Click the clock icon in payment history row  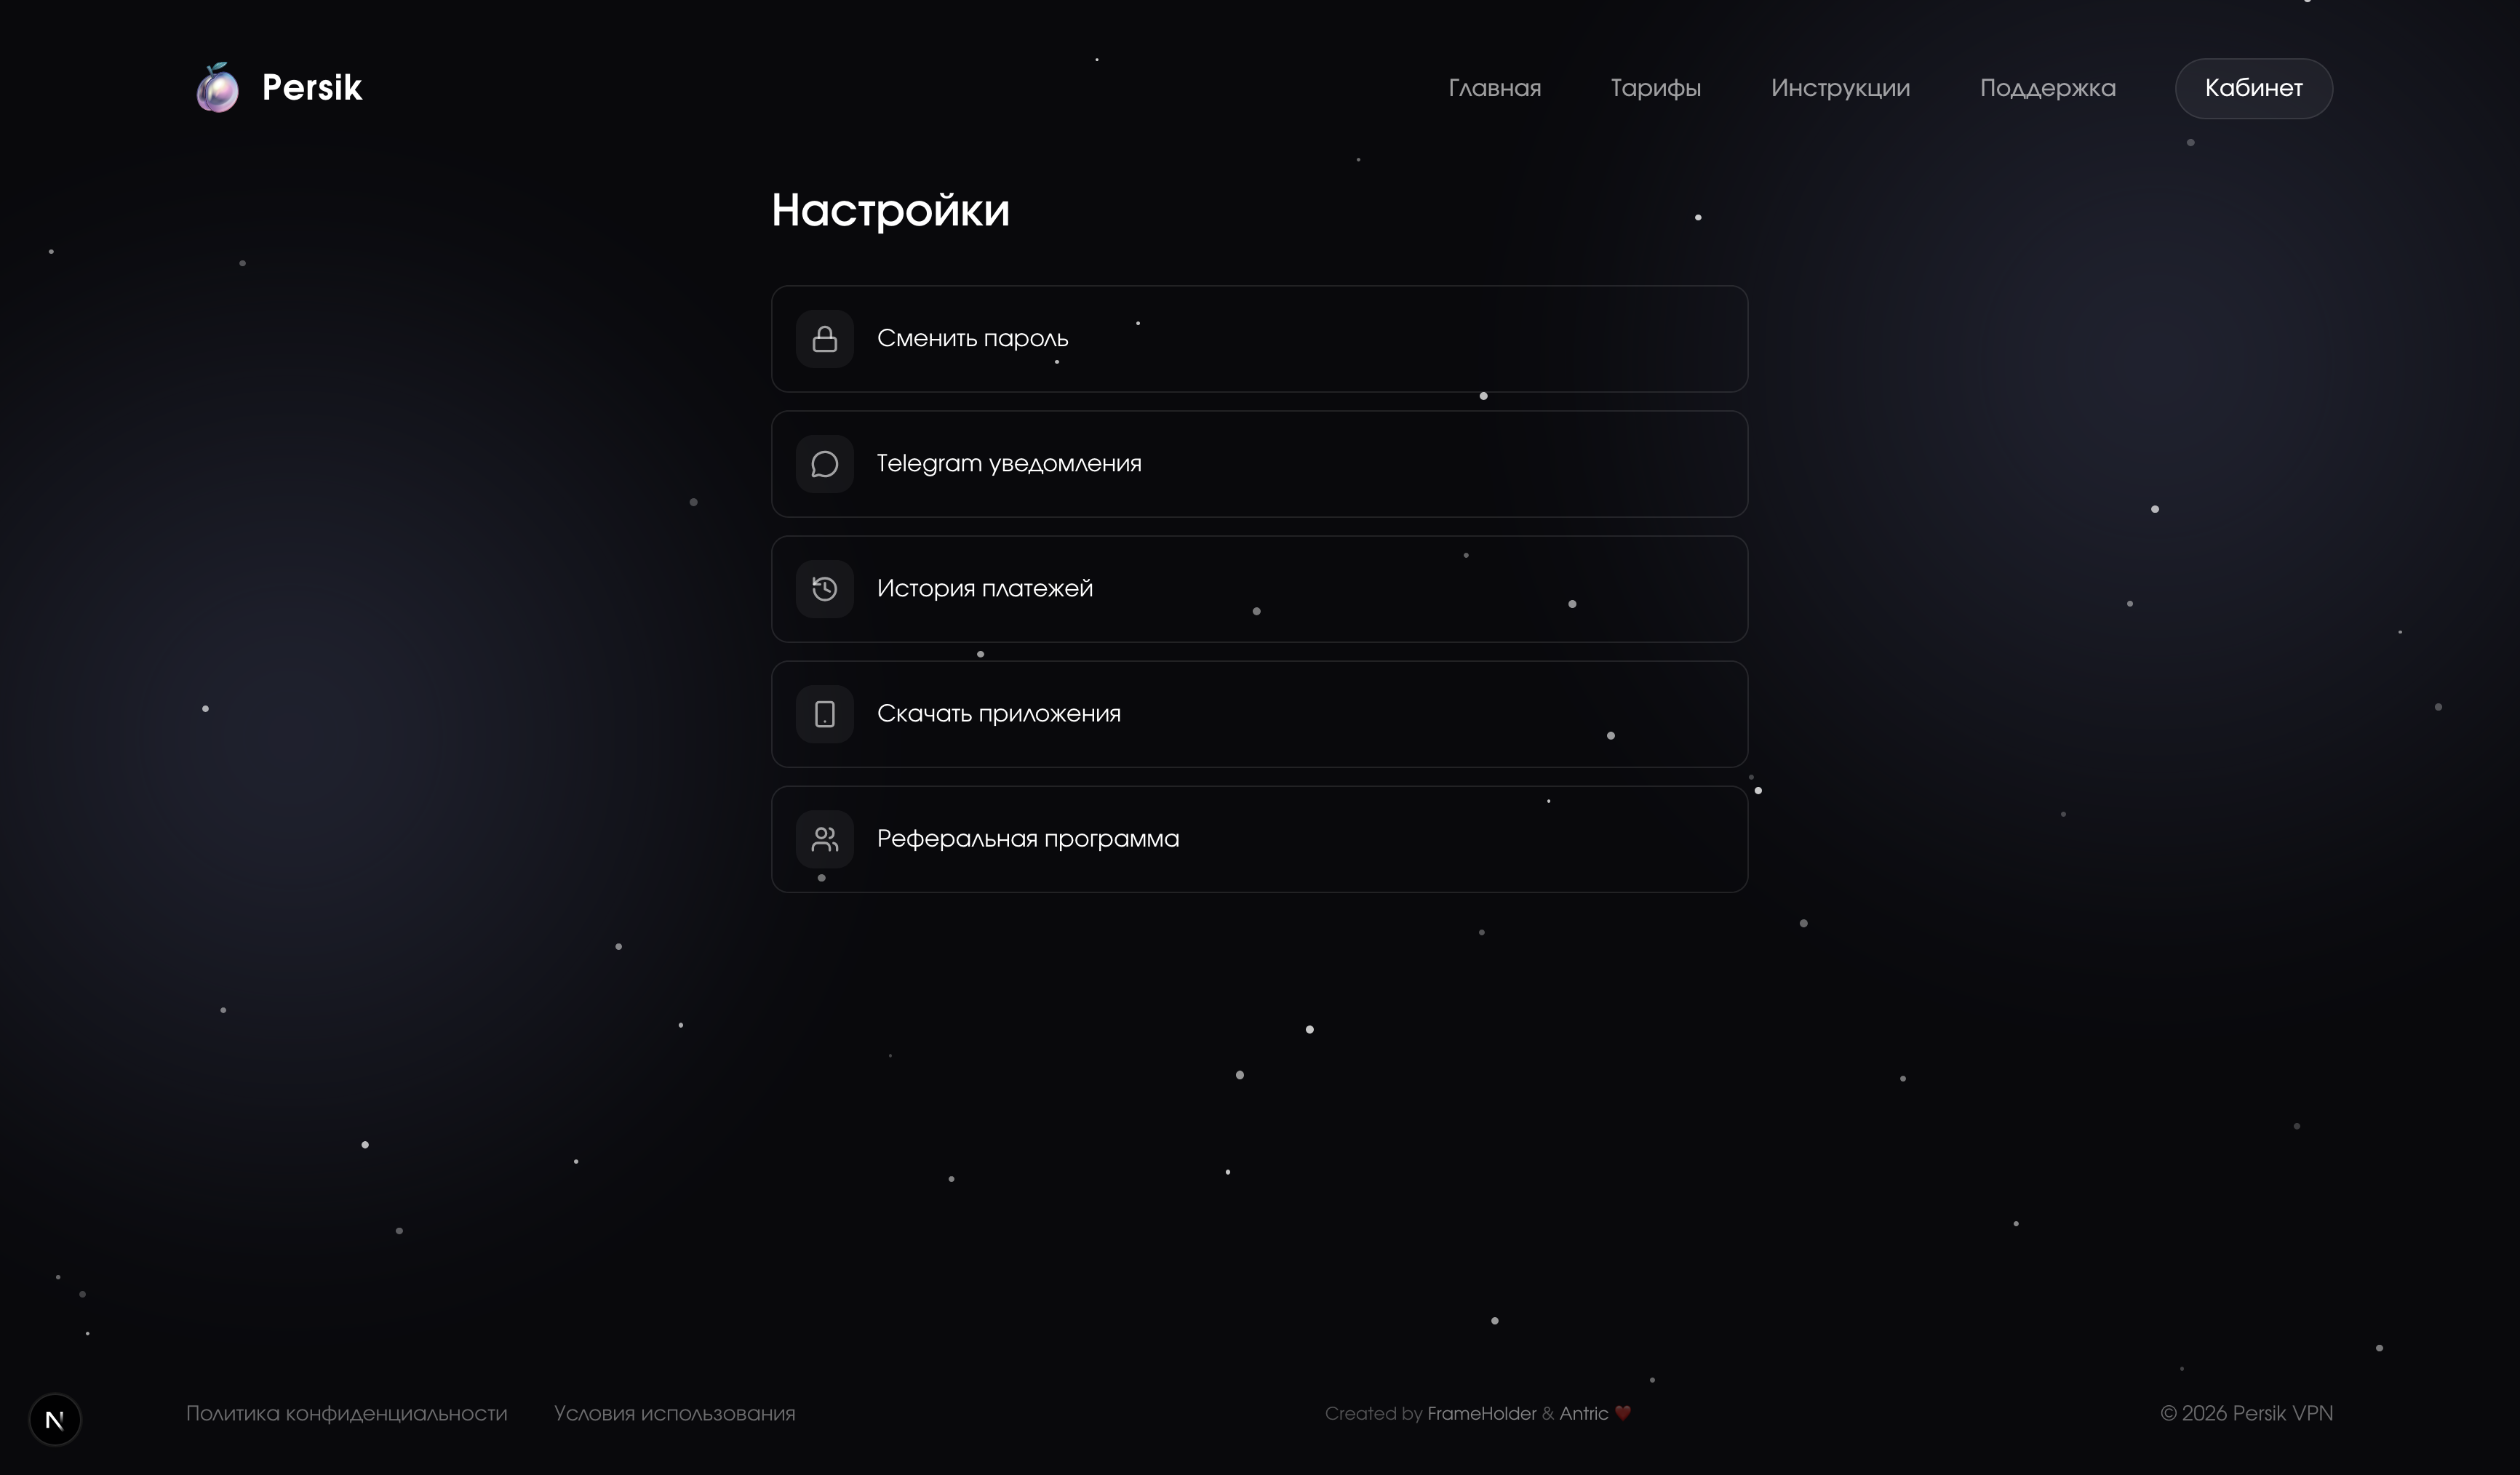(x=824, y=589)
